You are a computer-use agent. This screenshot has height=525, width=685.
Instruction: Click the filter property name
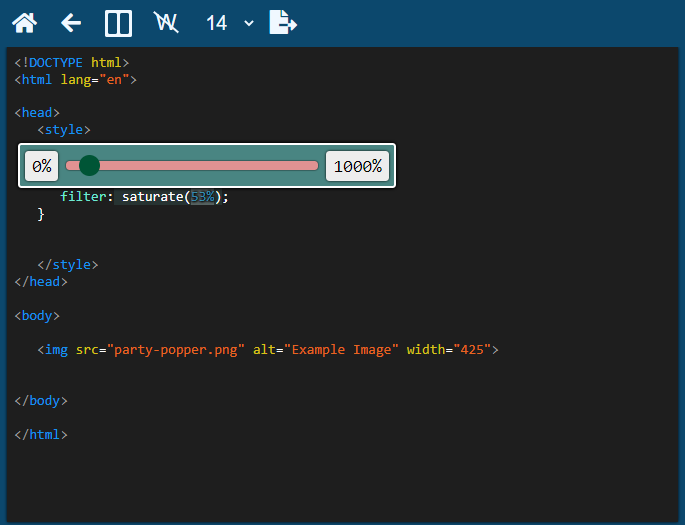click(83, 197)
